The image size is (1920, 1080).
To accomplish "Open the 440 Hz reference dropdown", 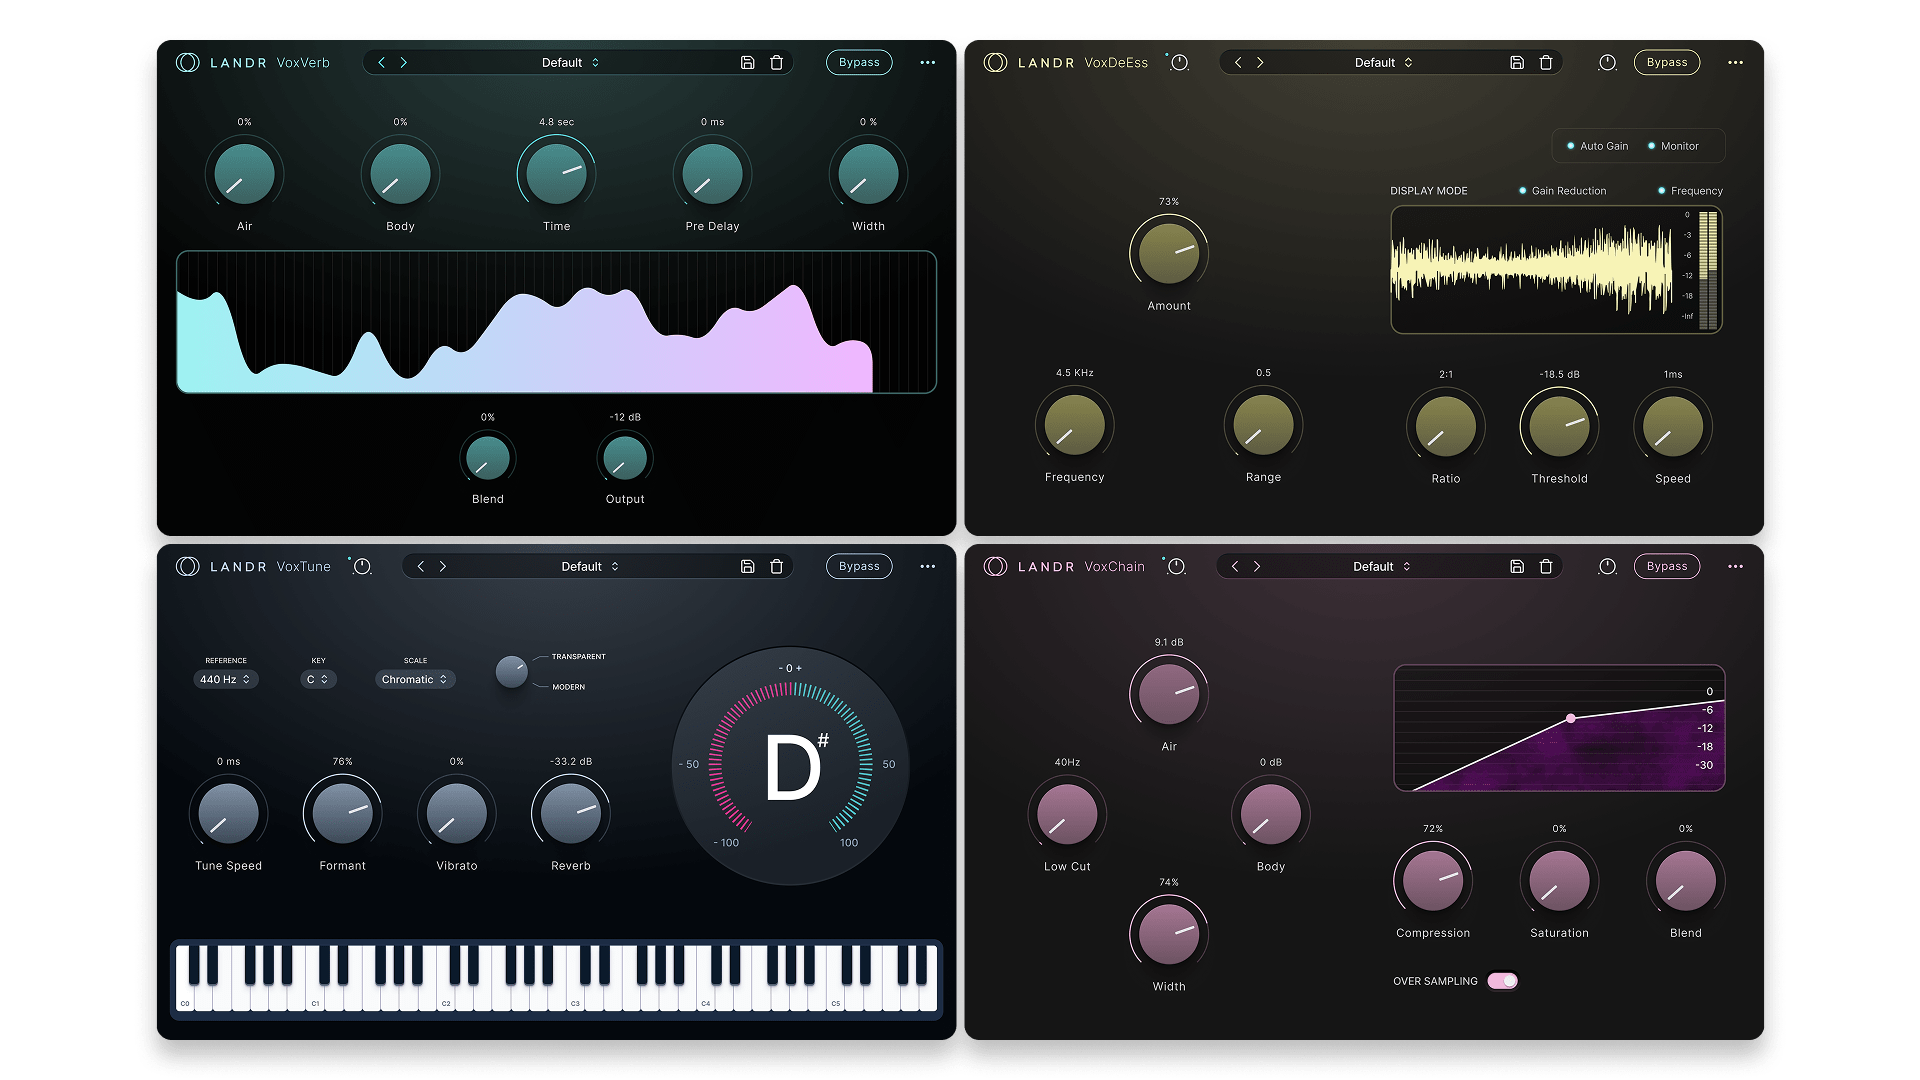I will pos(225,679).
